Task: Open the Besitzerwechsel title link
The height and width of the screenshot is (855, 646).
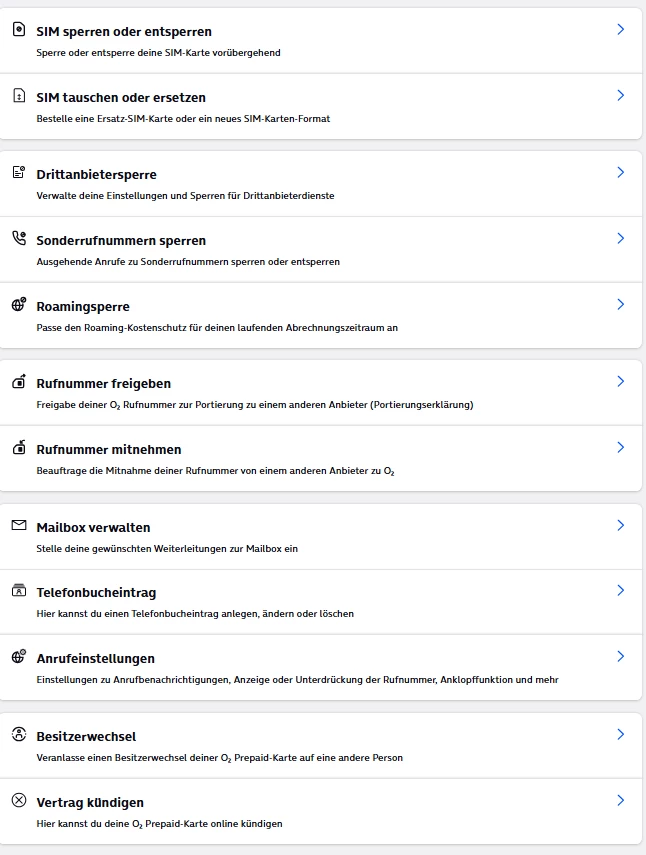Action: coord(86,737)
